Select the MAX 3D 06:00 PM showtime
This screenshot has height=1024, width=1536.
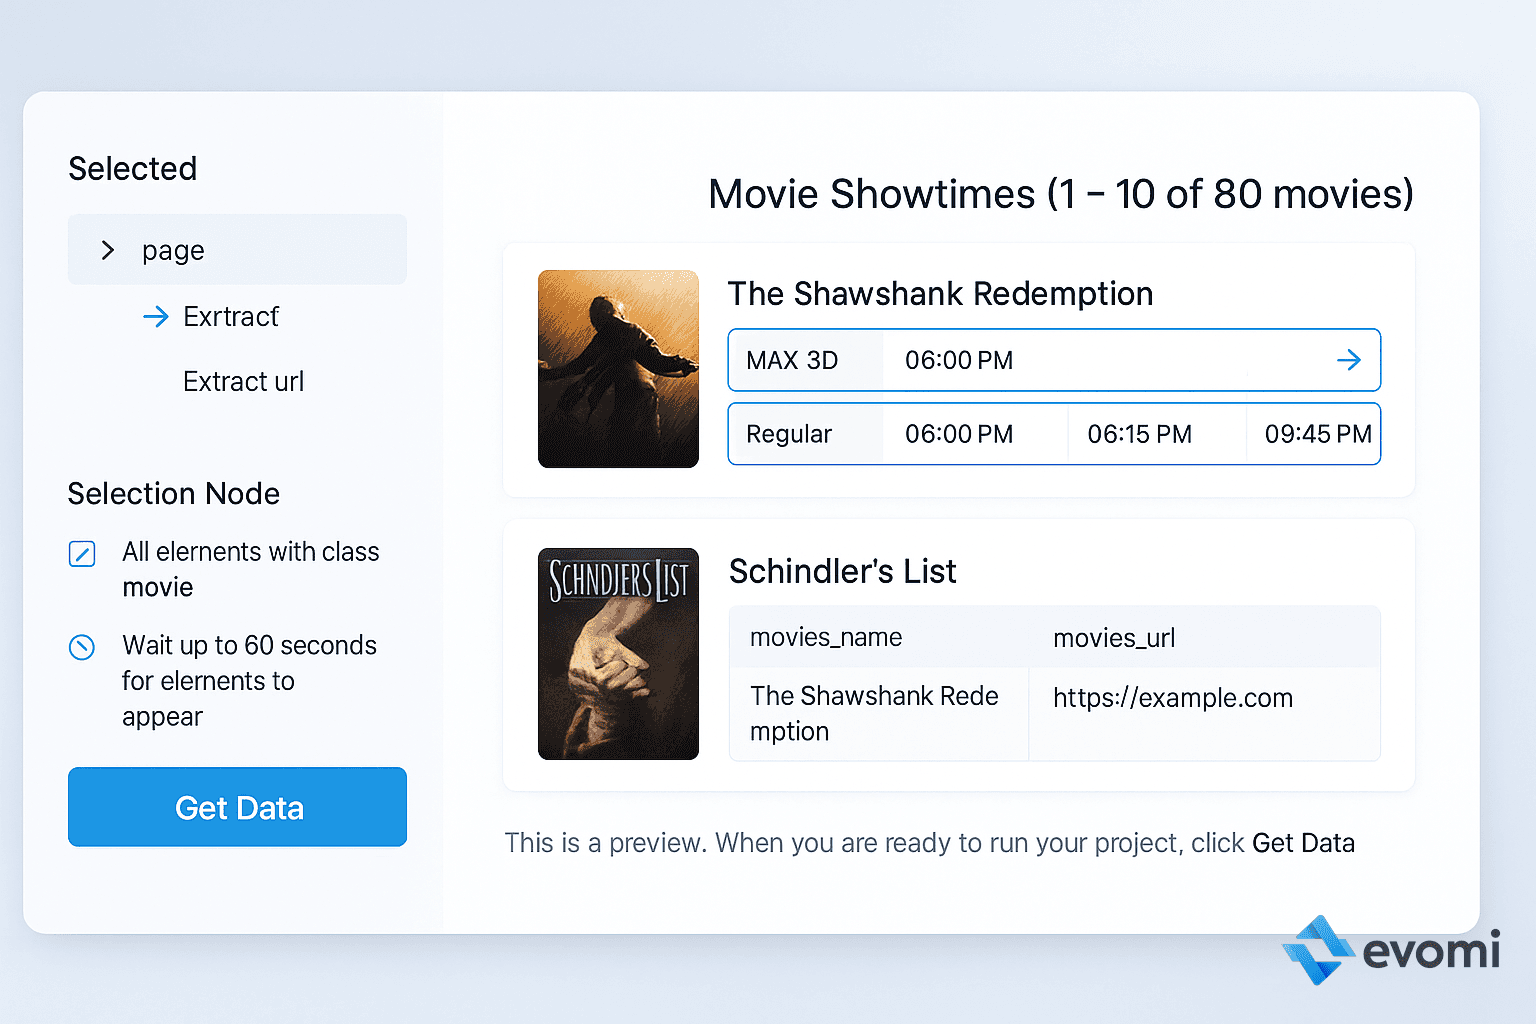959,360
